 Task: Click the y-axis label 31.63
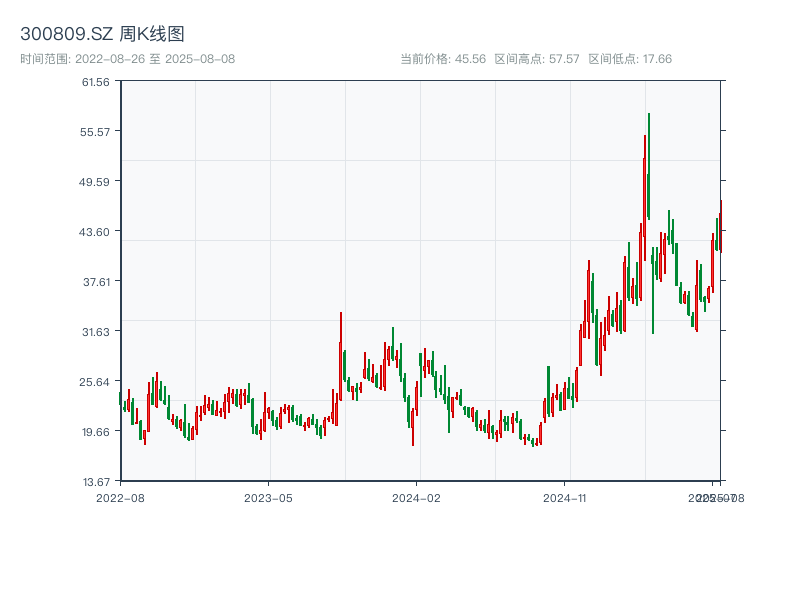pos(96,332)
